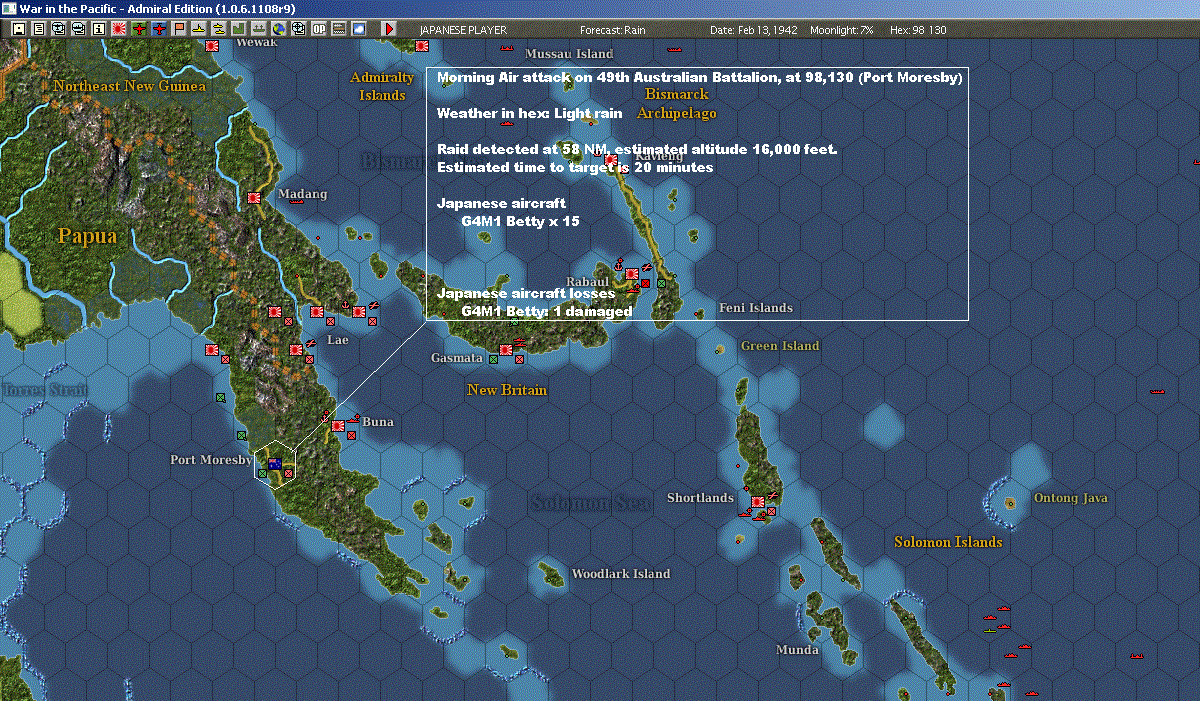Click the 'Date: Feb 13, 1942' status text
The image size is (1200, 701).
point(754,30)
